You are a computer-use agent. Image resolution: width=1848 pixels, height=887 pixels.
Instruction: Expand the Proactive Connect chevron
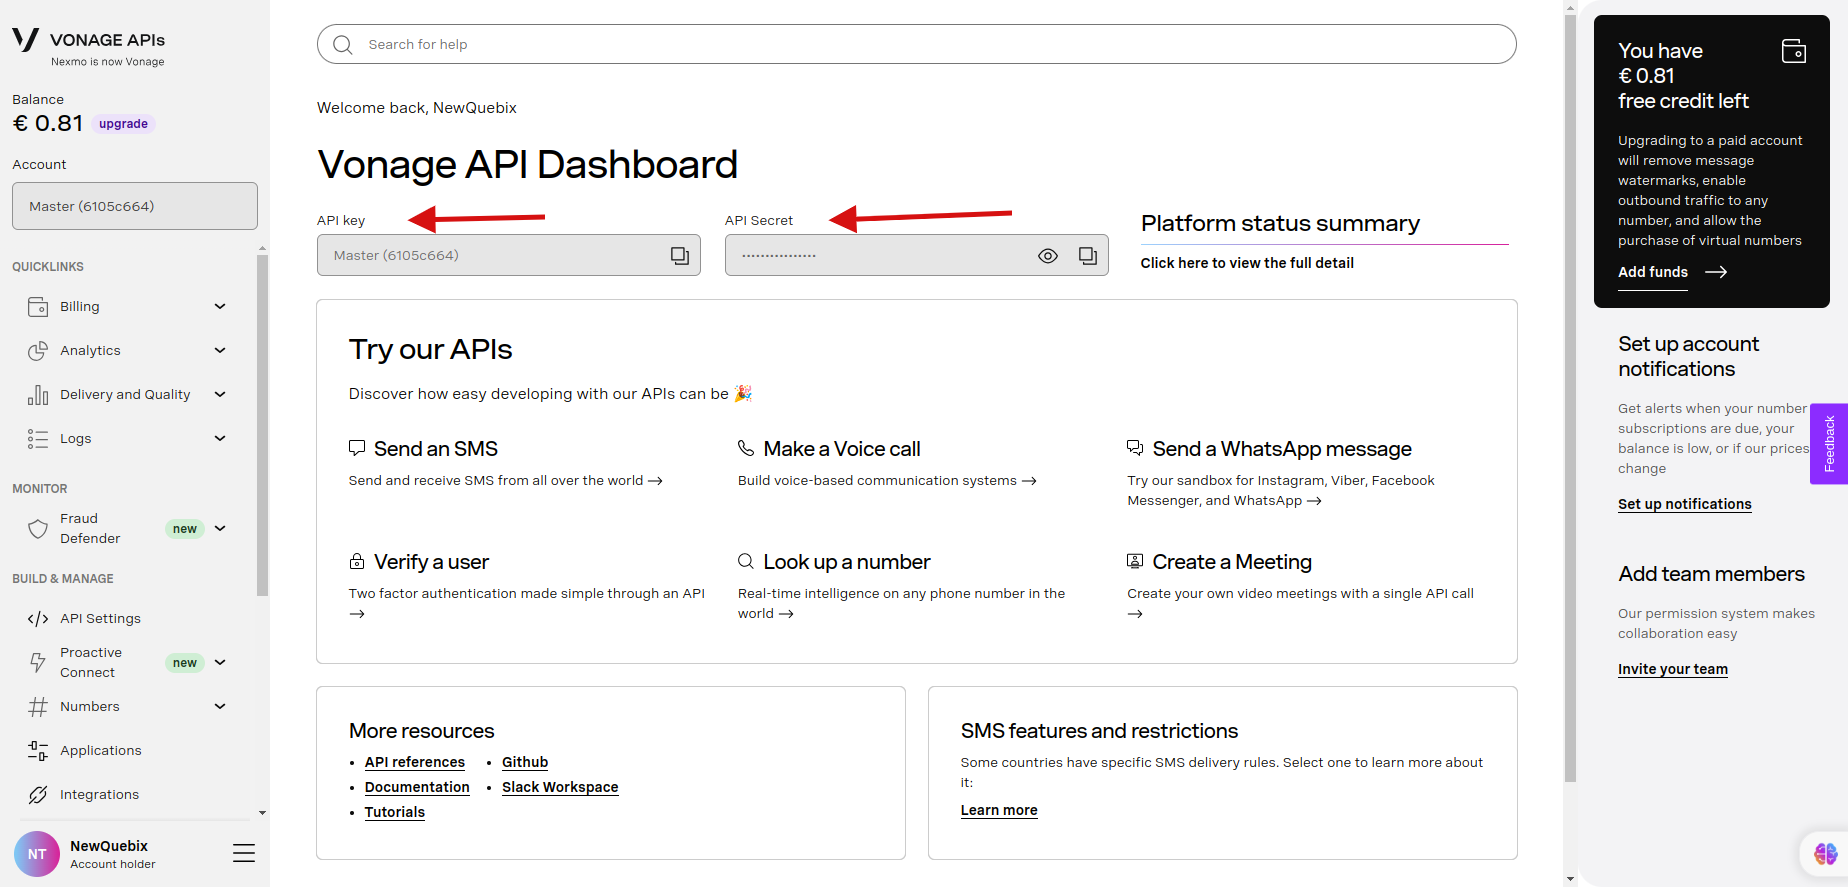coord(220,663)
